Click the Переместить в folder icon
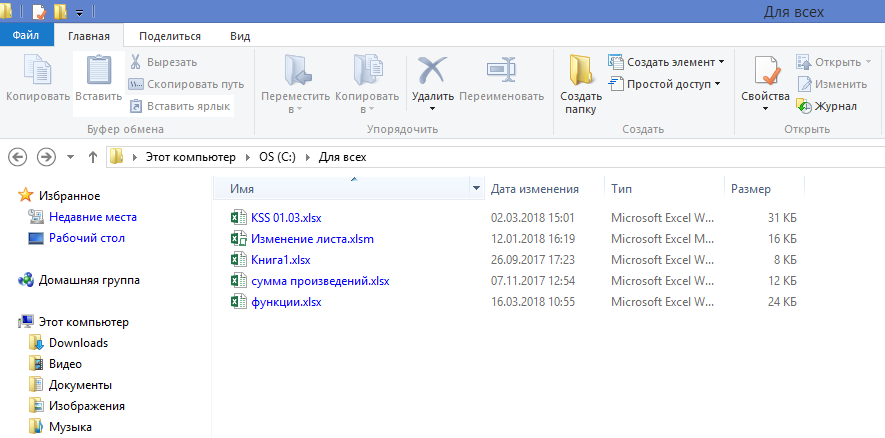The height and width of the screenshot is (438, 885). pyautogui.click(x=297, y=70)
